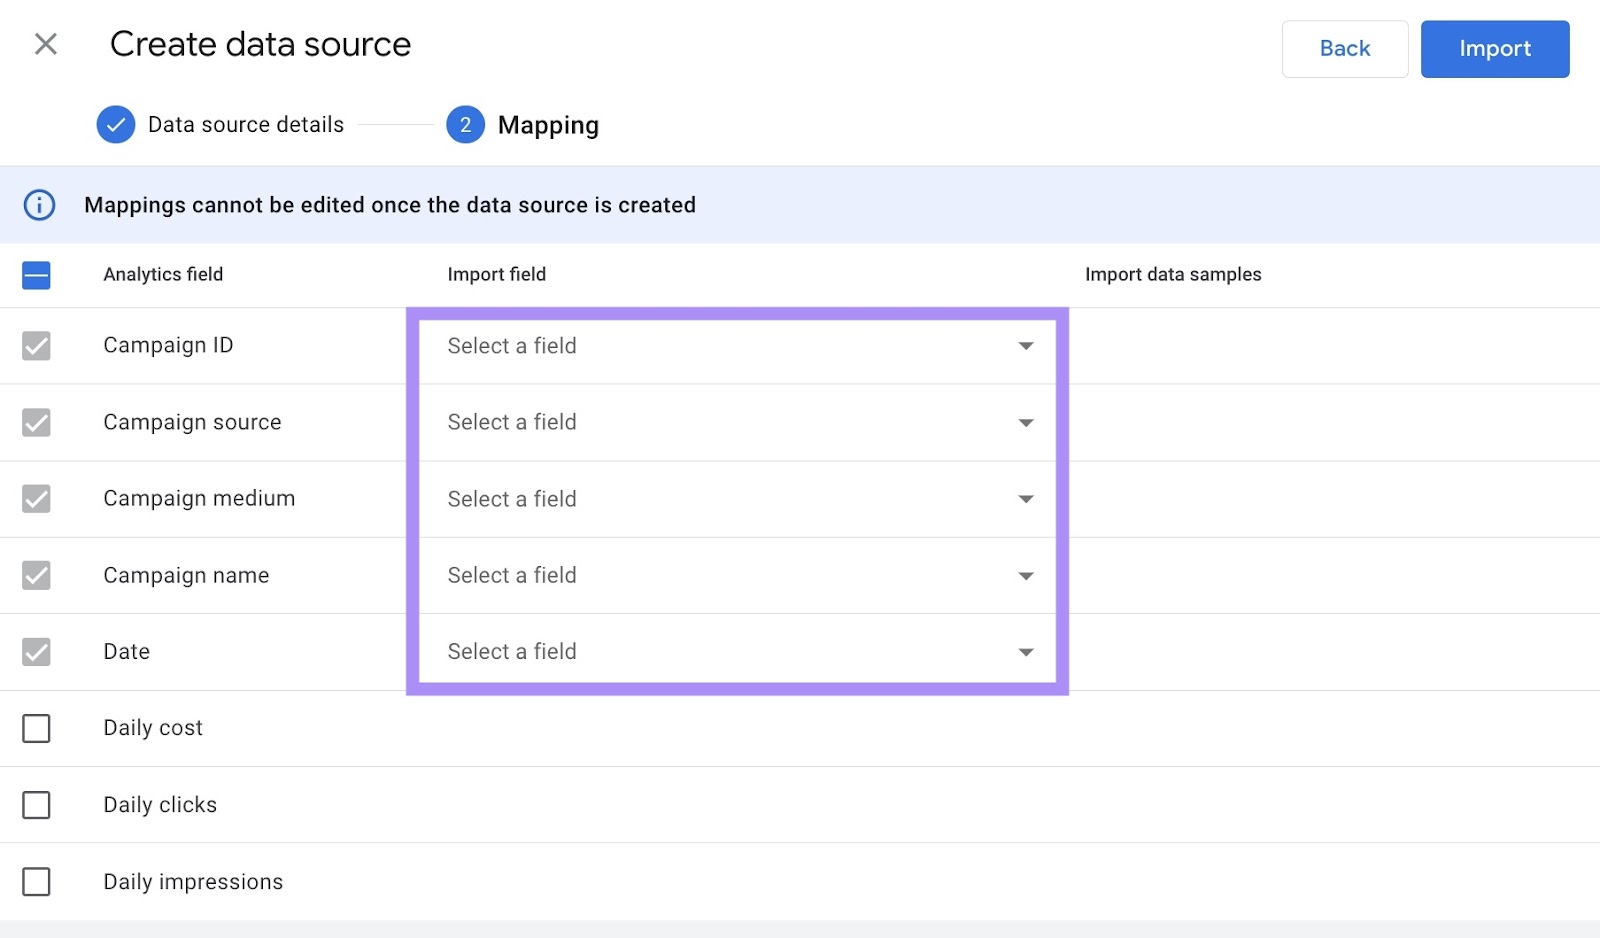This screenshot has height=938, width=1600.
Task: Click the Back button
Action: 1344,48
